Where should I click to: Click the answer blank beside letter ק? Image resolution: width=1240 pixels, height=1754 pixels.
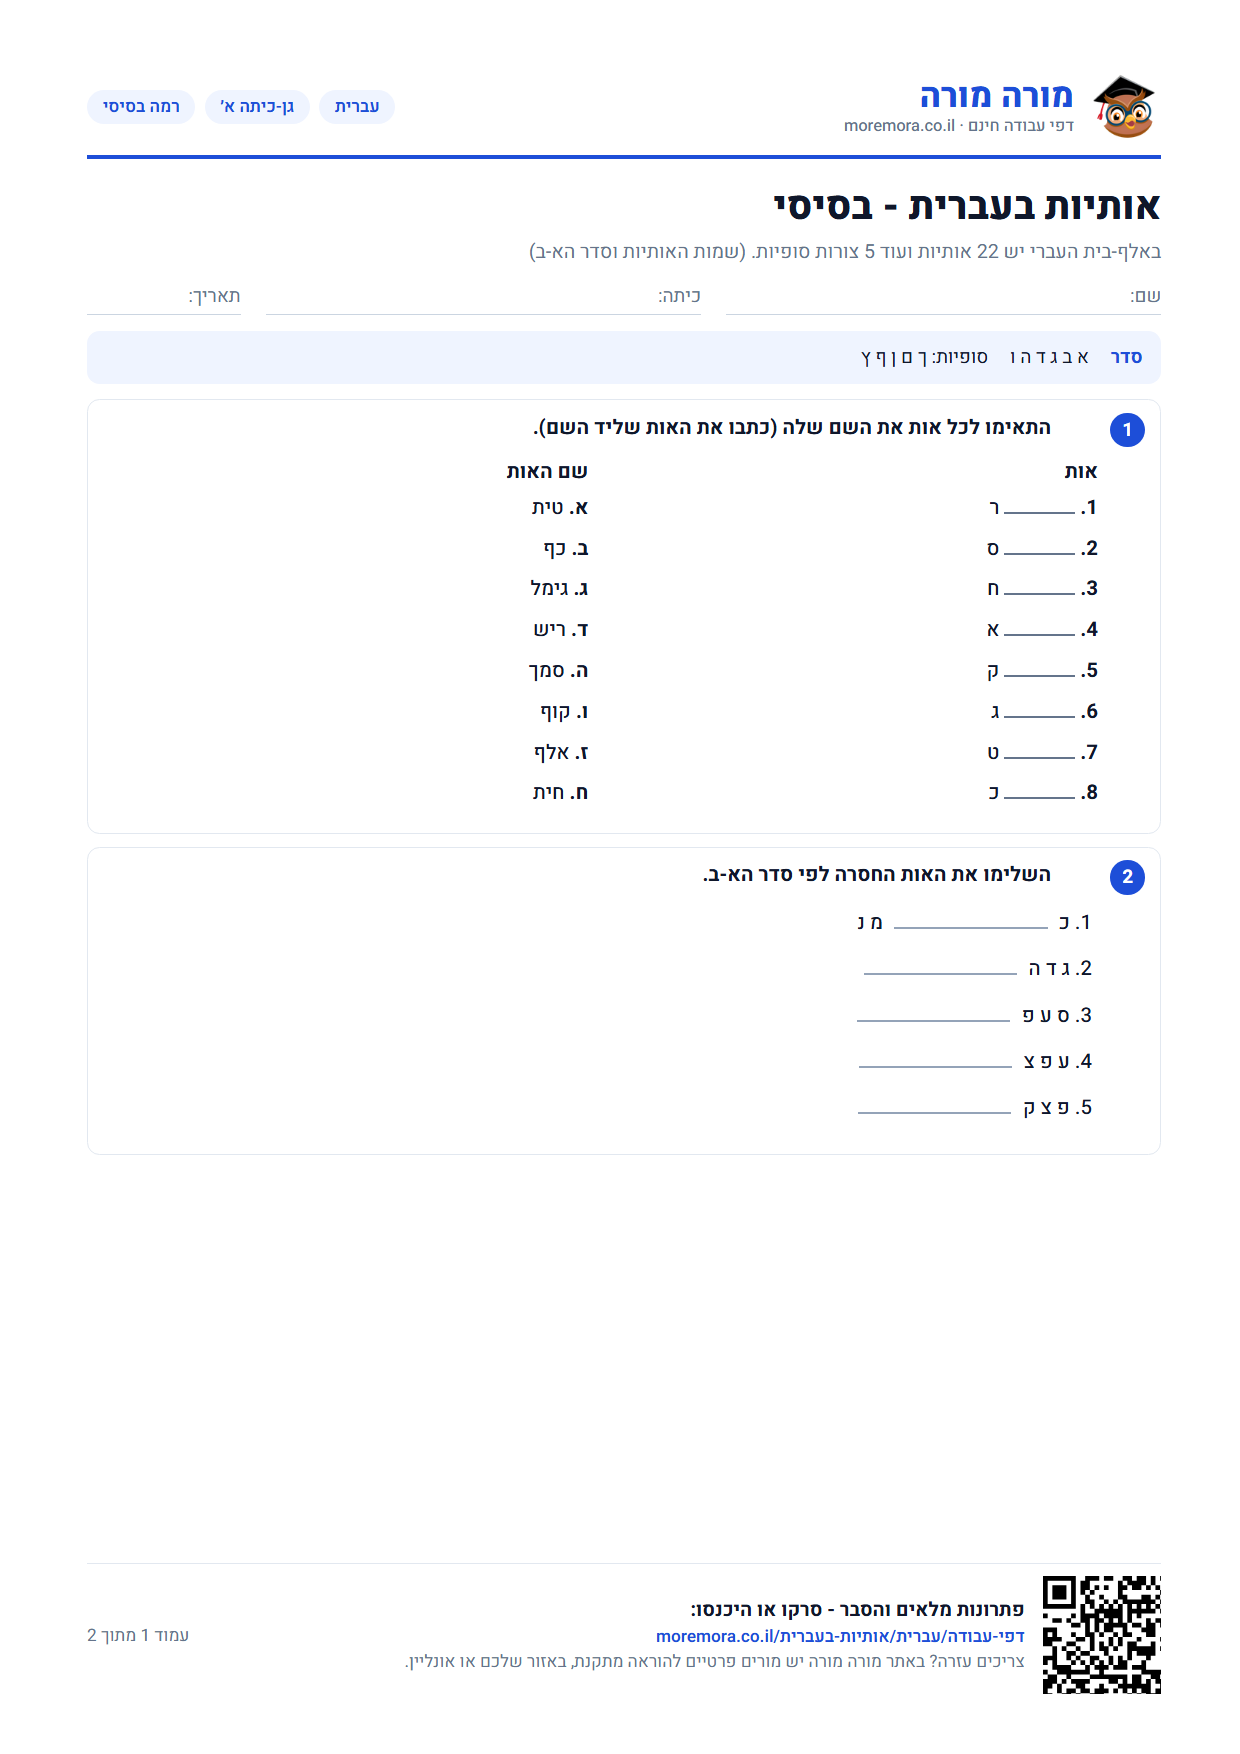[1039, 672]
